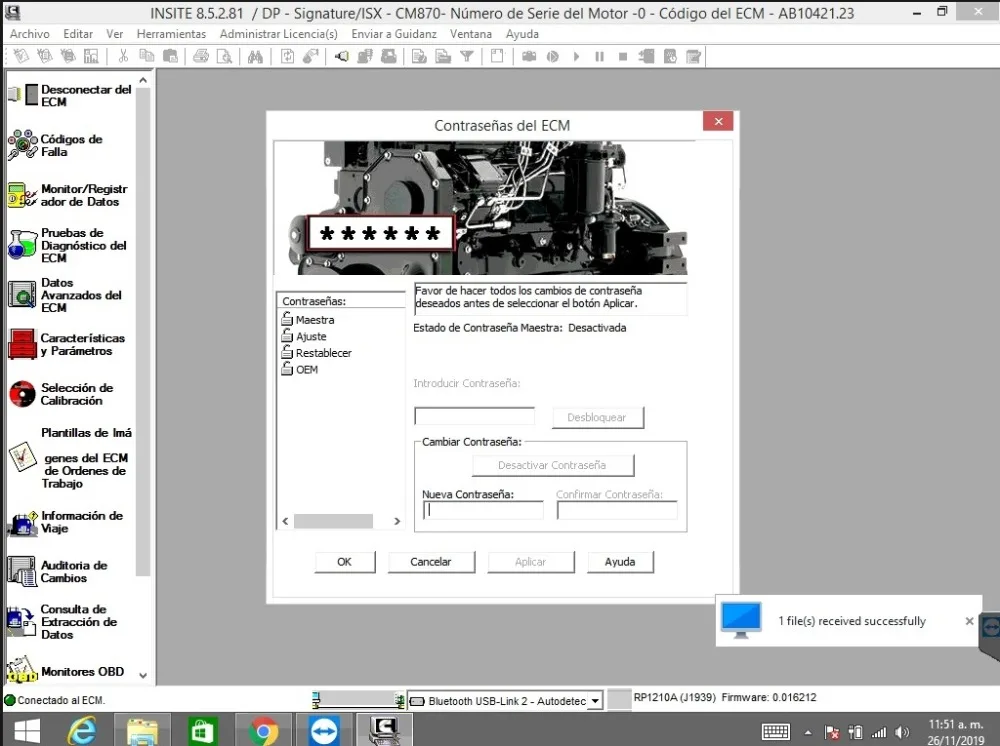Open Información de Viaje
Viewport: 1000px width, 746px height.
tap(65, 522)
